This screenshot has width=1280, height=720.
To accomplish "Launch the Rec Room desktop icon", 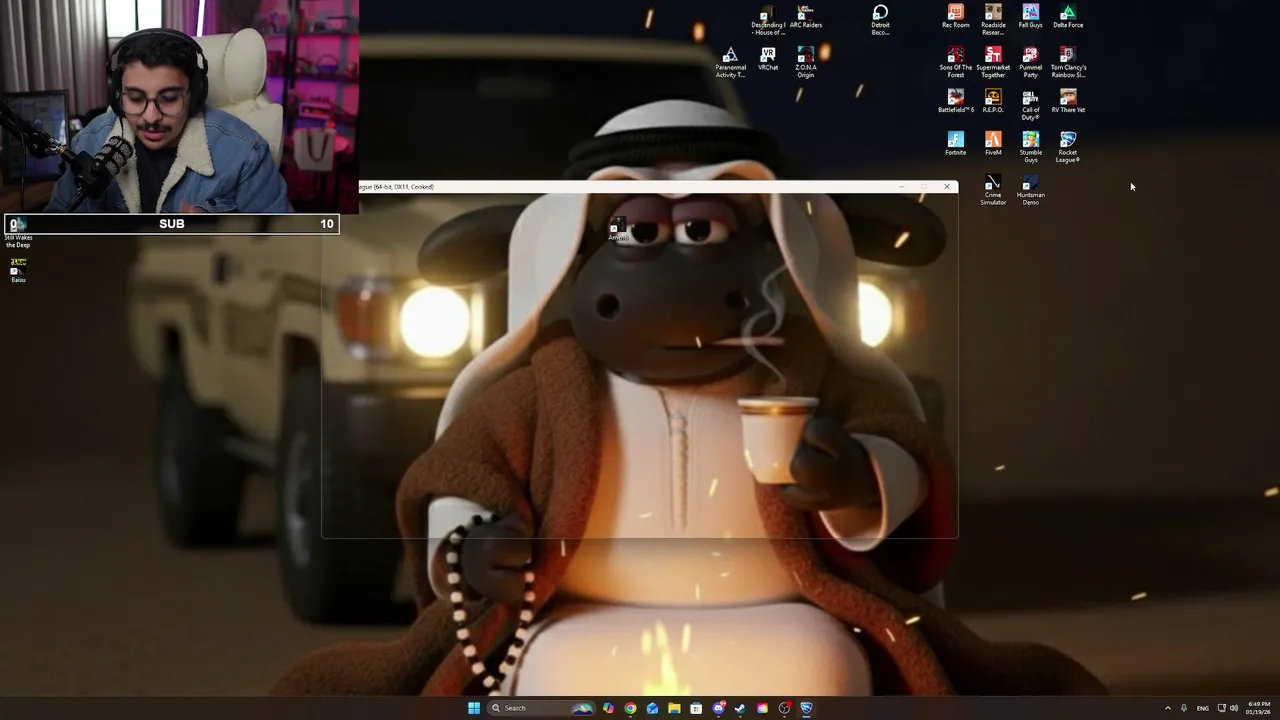I will pos(956,17).
